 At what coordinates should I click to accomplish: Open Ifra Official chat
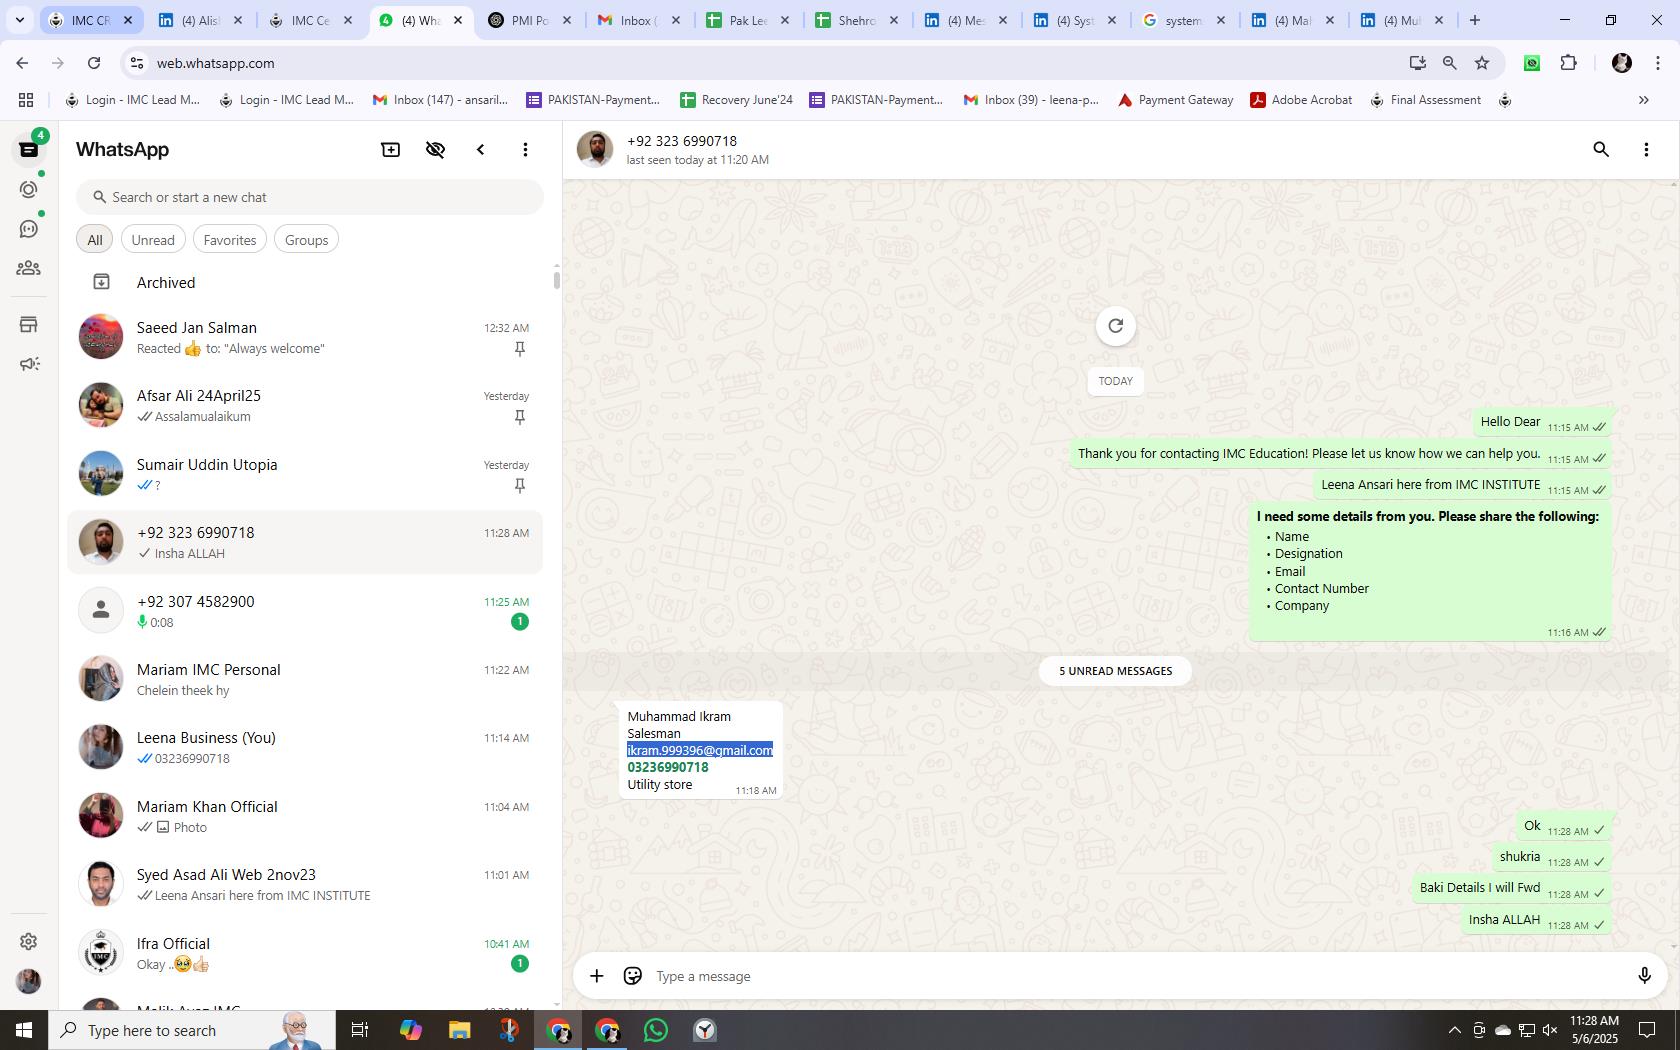point(305,953)
